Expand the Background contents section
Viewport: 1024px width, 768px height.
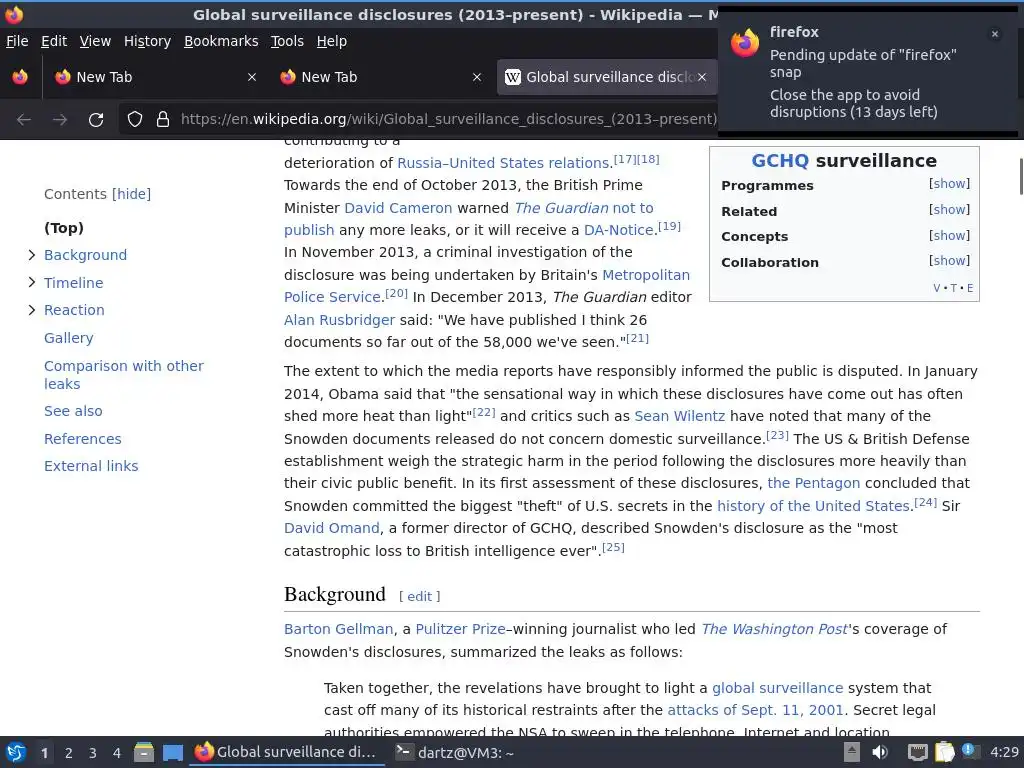click(31, 255)
